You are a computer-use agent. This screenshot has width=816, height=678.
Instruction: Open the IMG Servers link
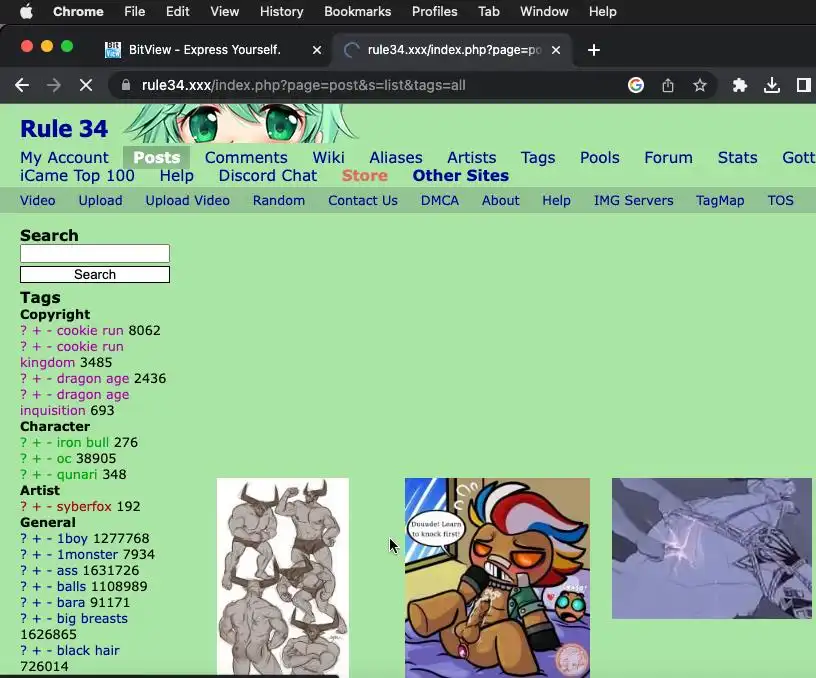click(633, 200)
